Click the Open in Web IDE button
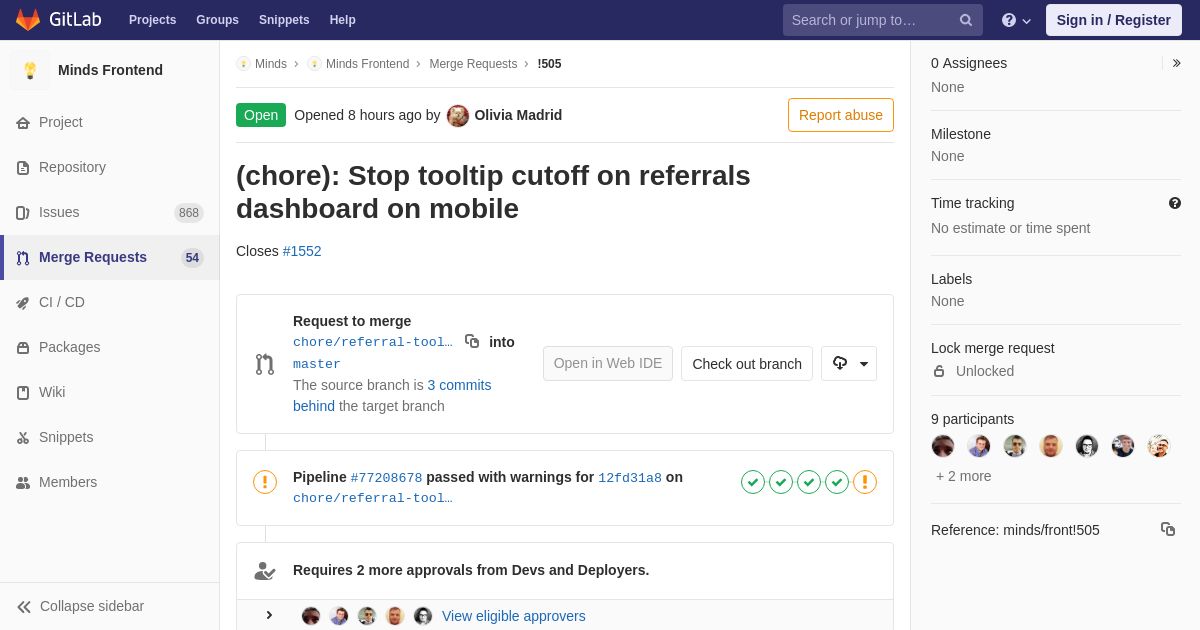Viewport: 1200px width, 630px height. (x=608, y=364)
